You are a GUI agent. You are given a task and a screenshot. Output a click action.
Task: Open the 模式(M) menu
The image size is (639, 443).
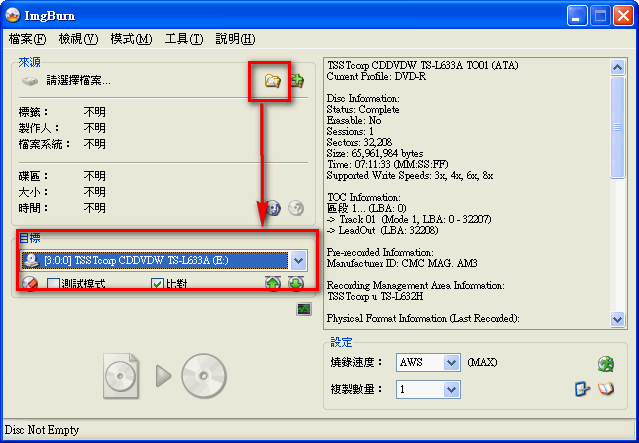131,39
